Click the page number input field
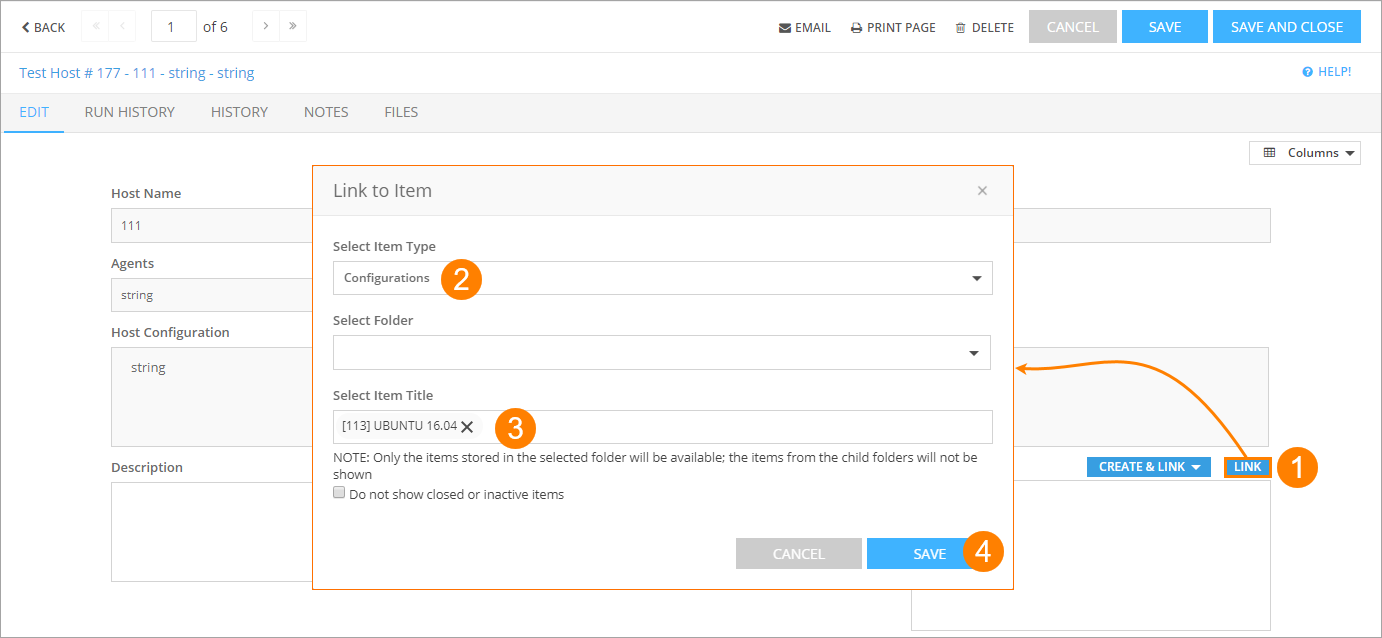This screenshot has width=1382, height=638. coord(173,27)
